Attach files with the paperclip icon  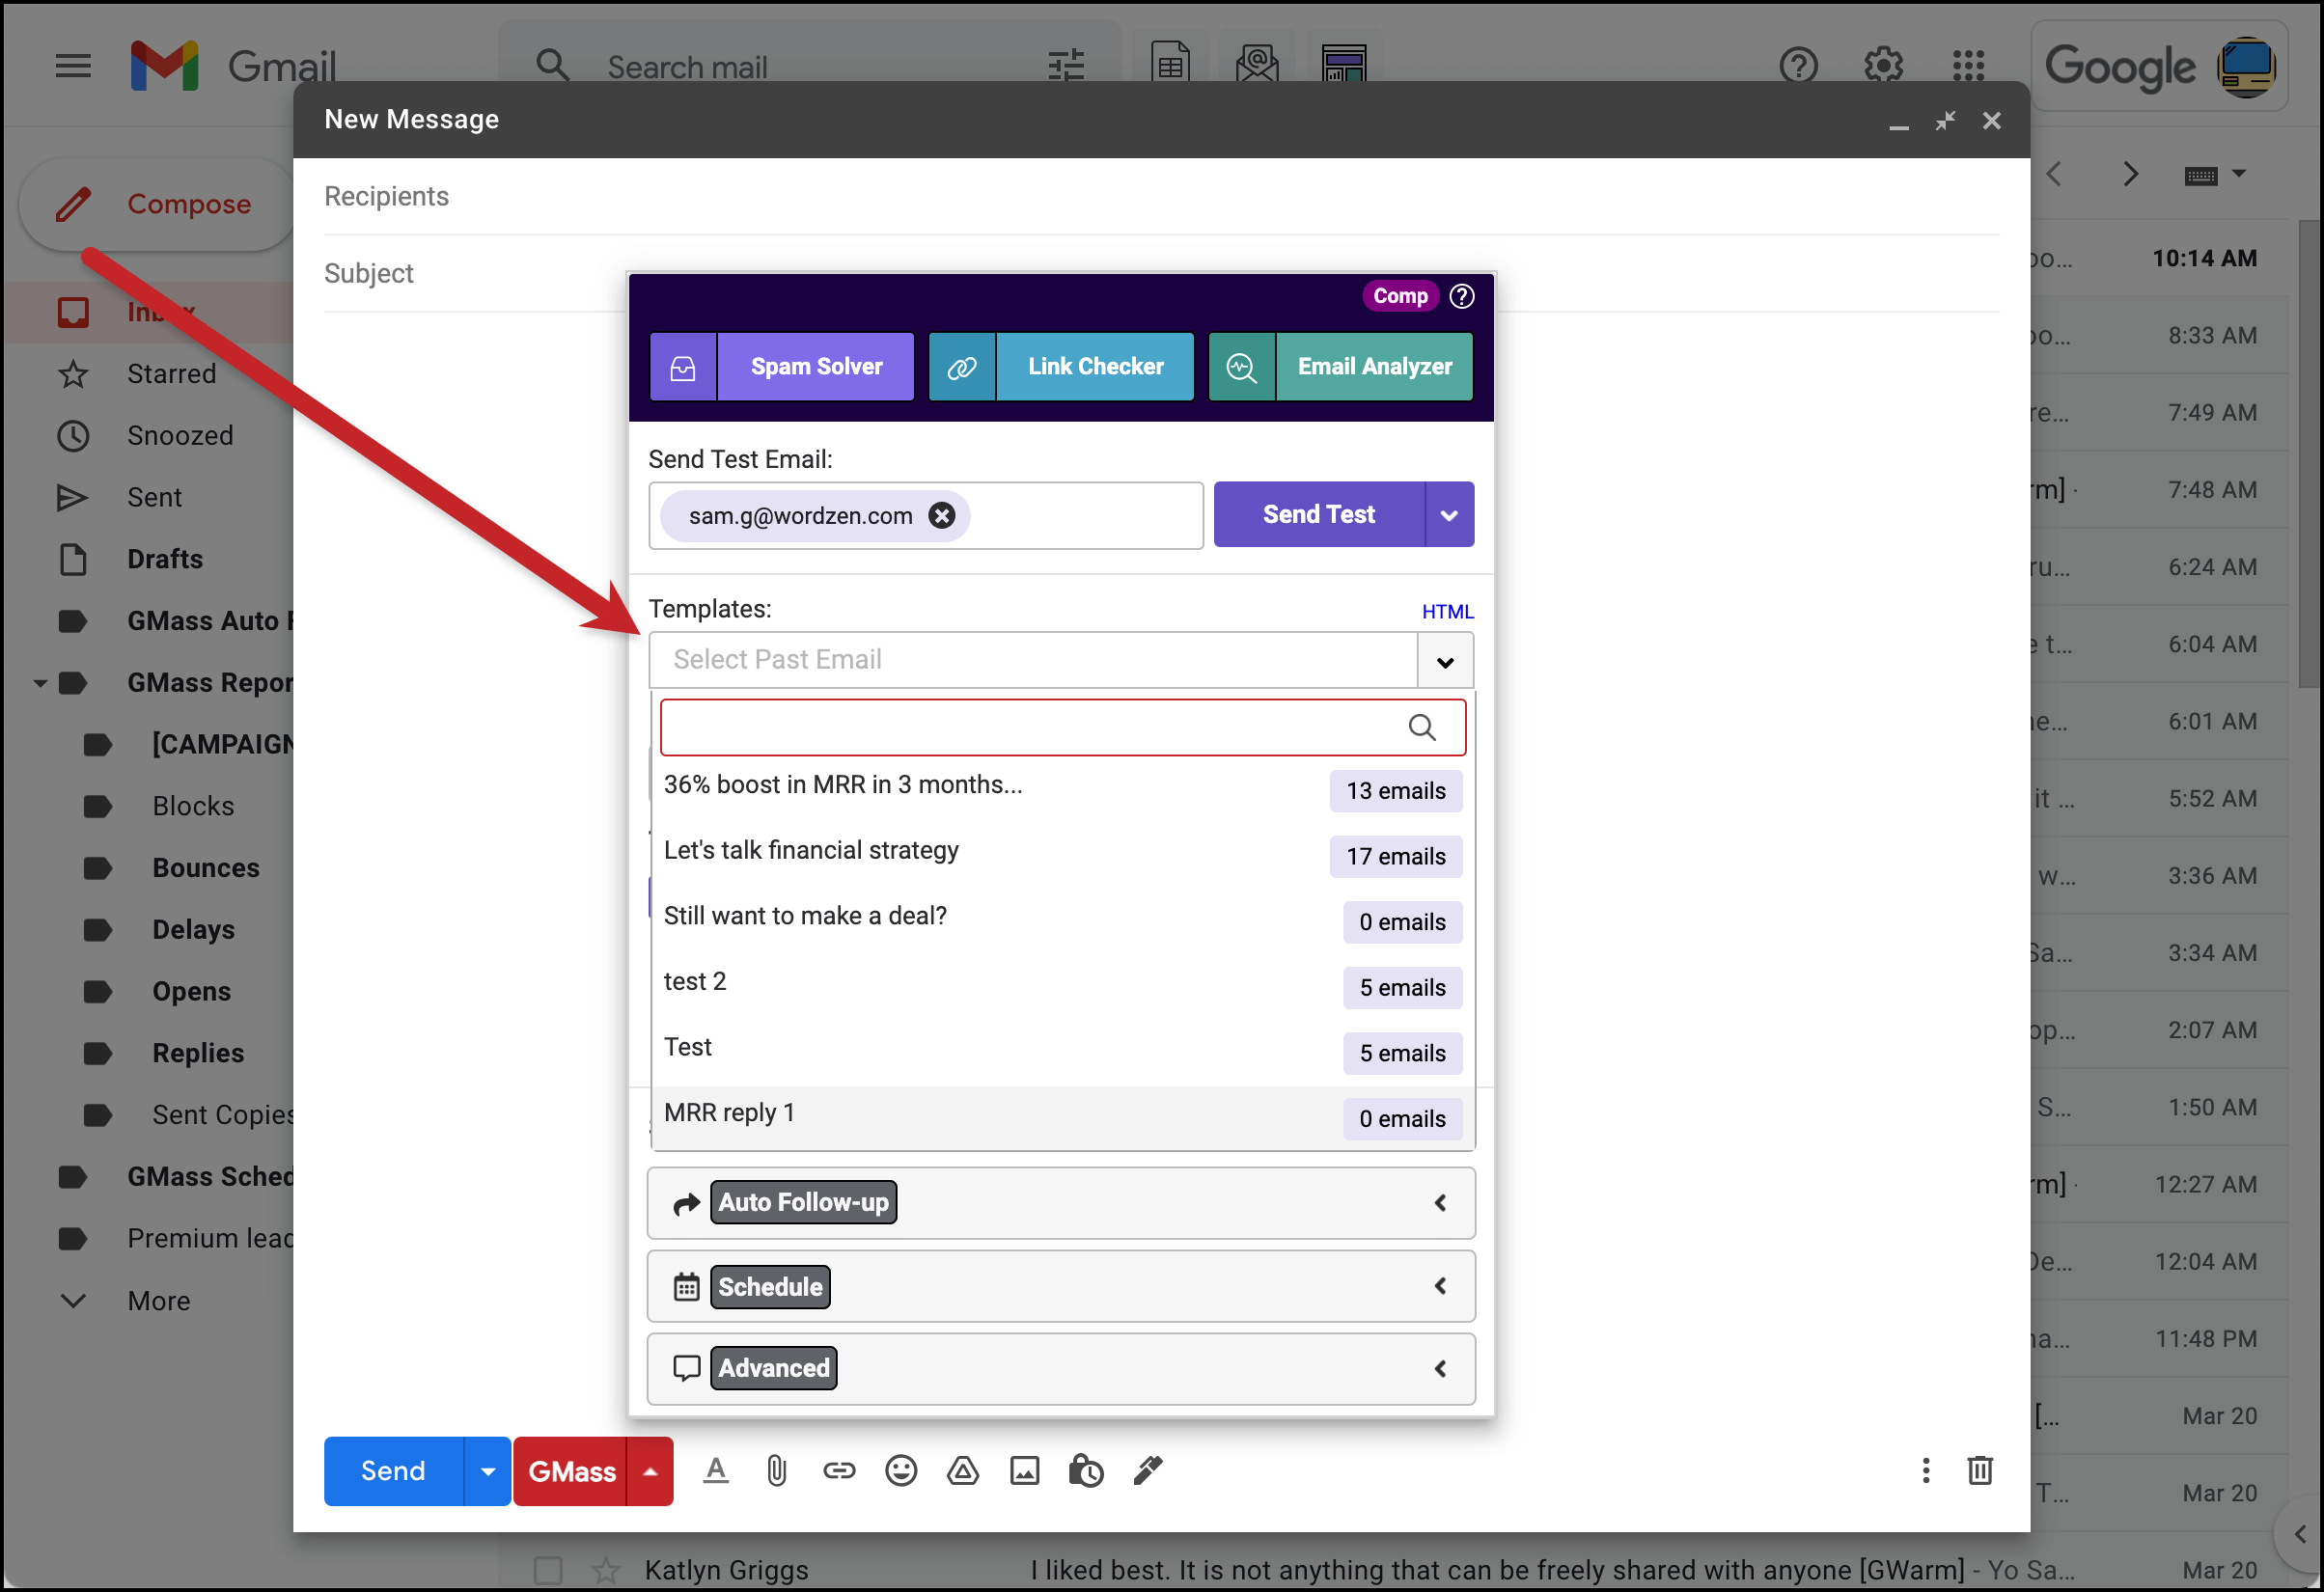(x=777, y=1471)
